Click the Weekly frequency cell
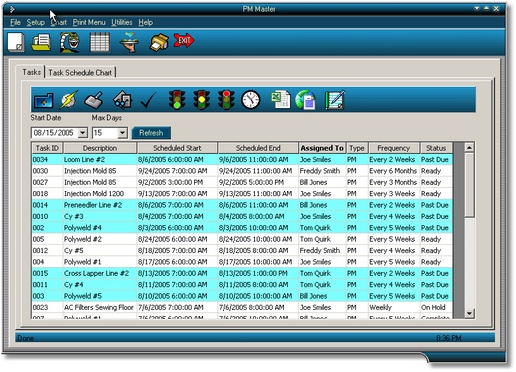Screen dimensions: 516x372 click(394, 307)
